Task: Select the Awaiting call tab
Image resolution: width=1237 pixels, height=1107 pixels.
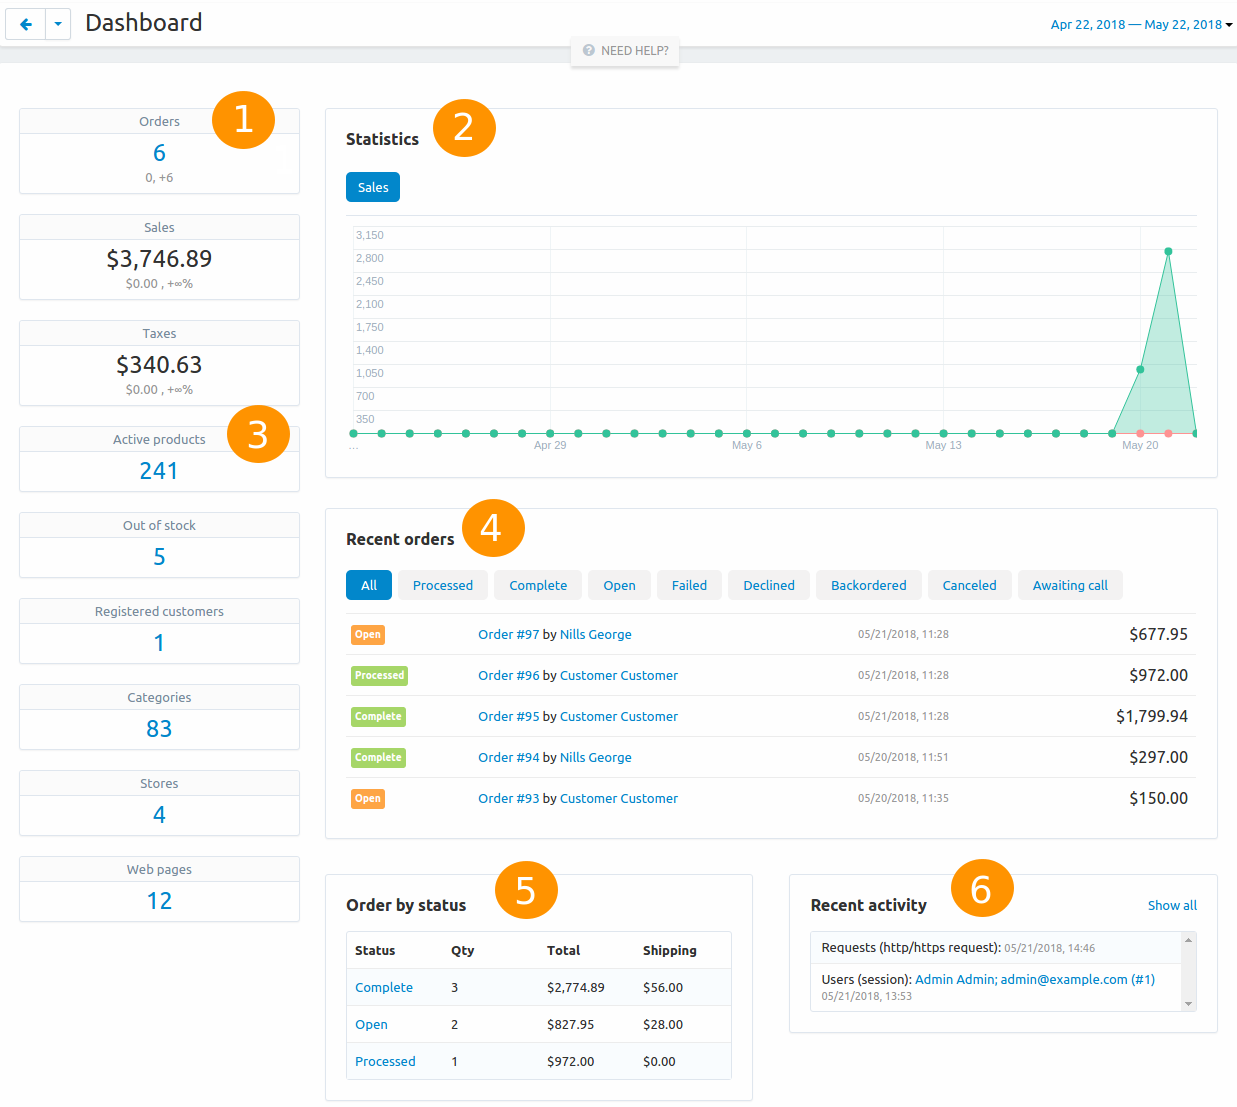Action: click(1070, 585)
